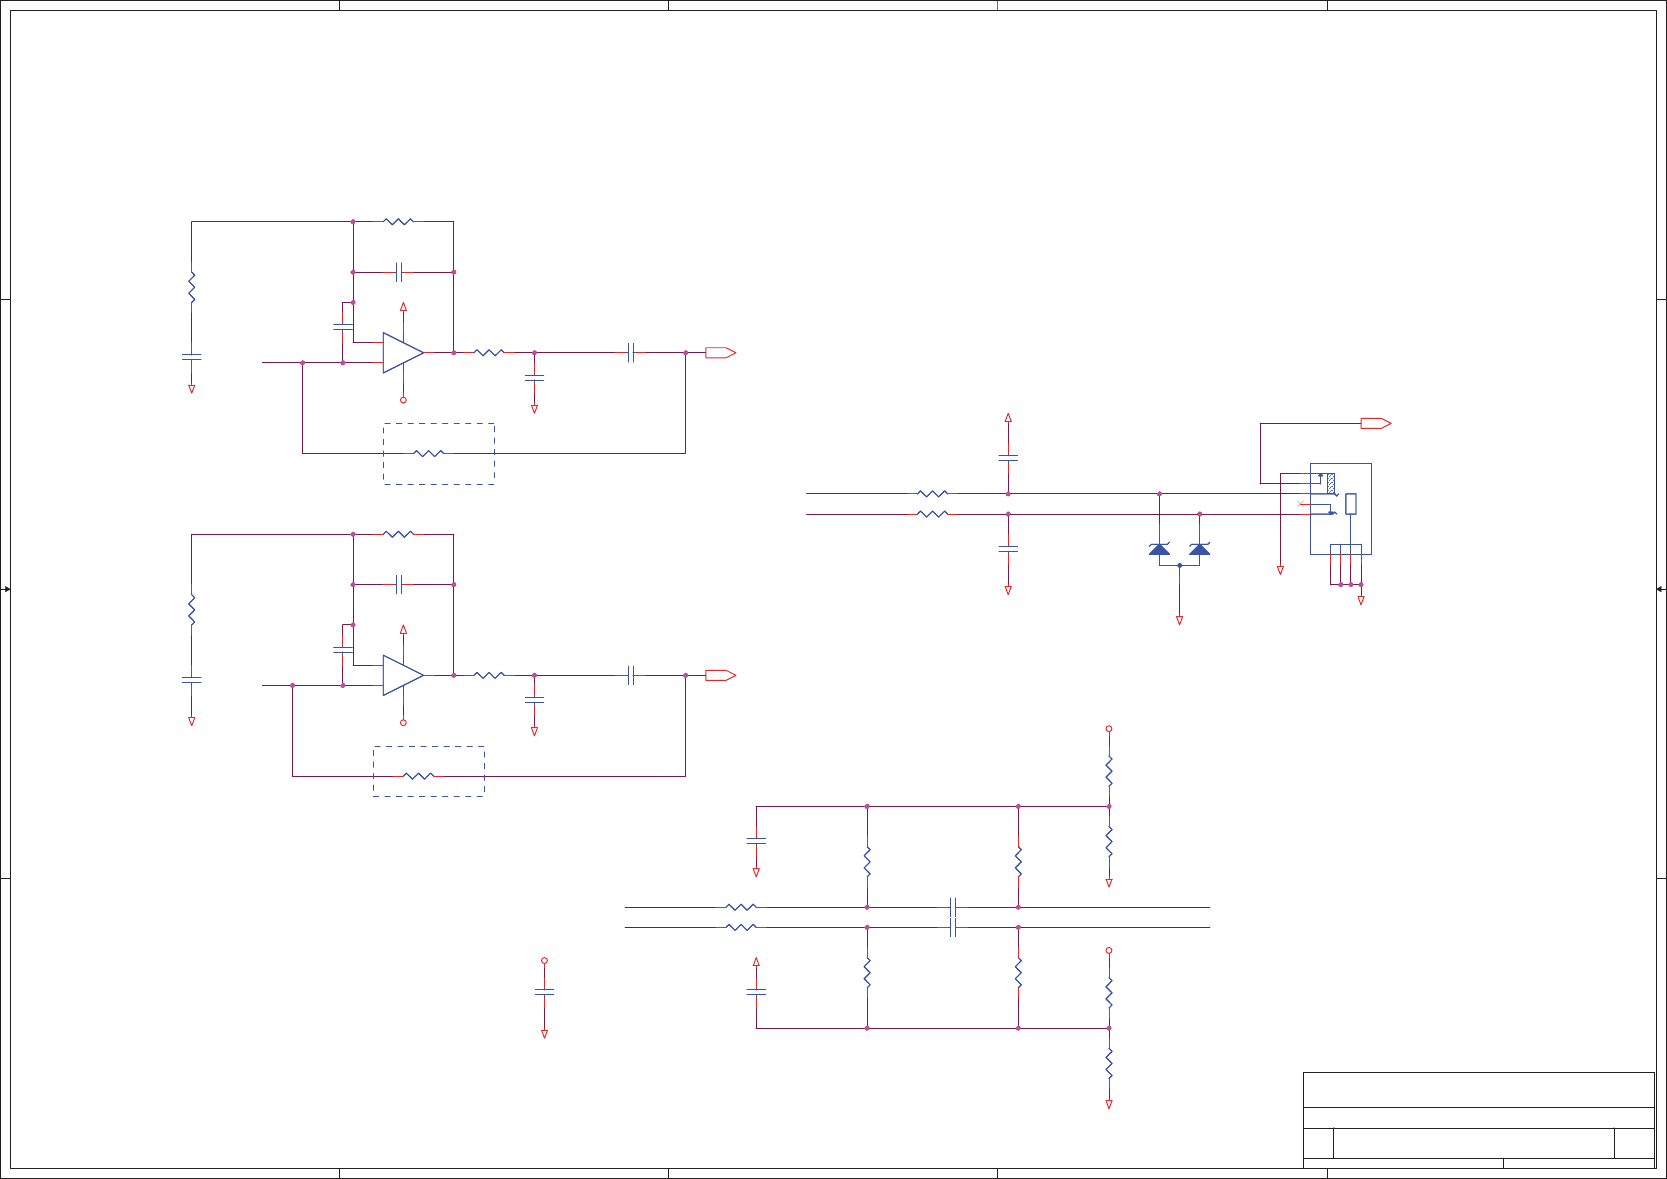Select the left Zener diode of the pair
Image resolution: width=1667 pixels, height=1179 pixels.
pos(1159,548)
